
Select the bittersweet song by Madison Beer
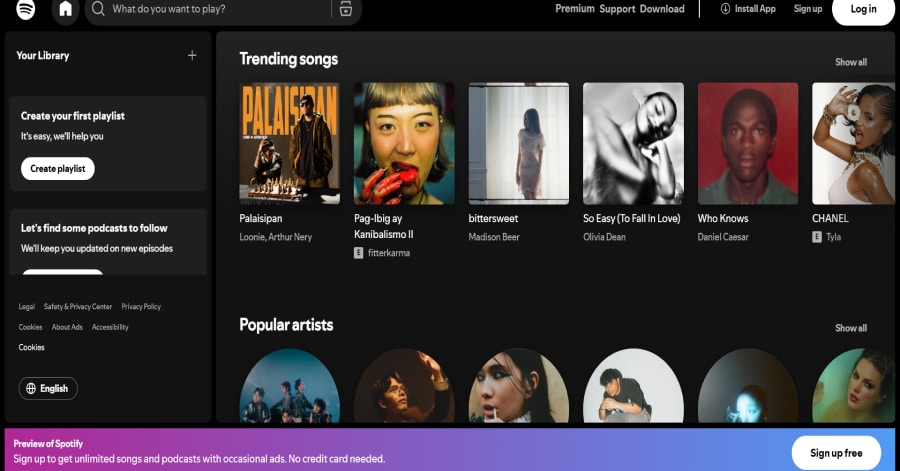(493, 218)
